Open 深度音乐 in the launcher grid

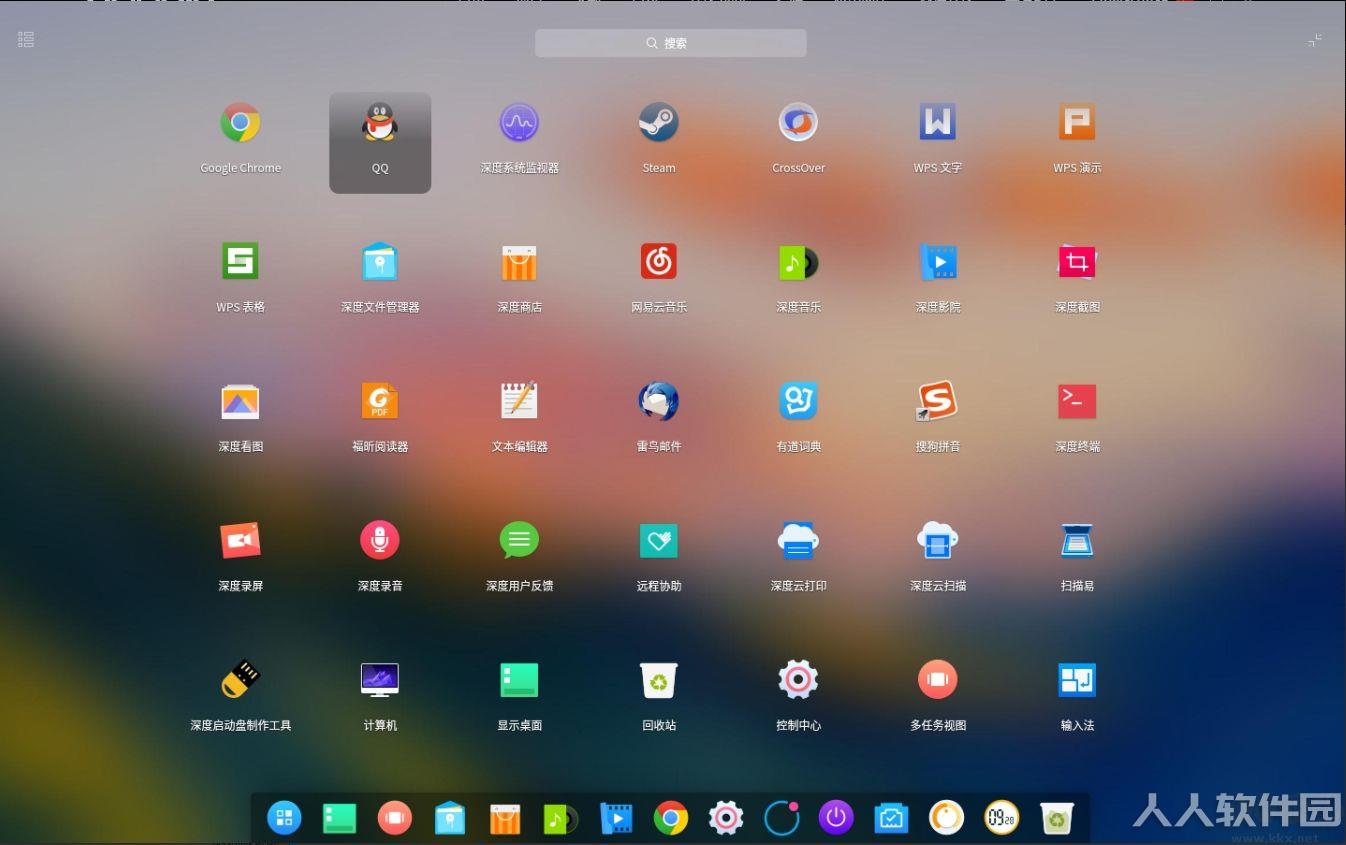pyautogui.click(x=798, y=262)
